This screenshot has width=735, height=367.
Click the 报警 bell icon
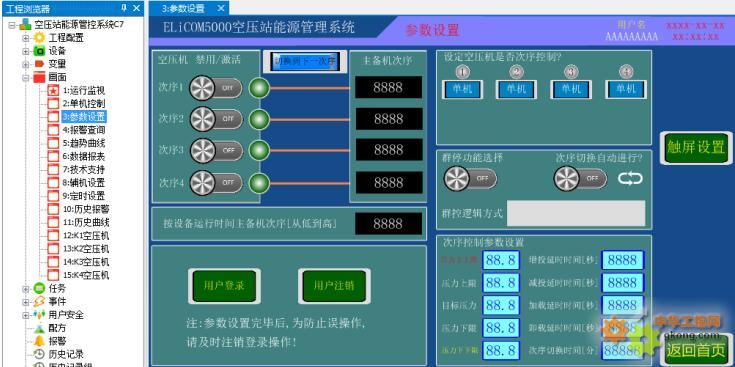click(40, 341)
